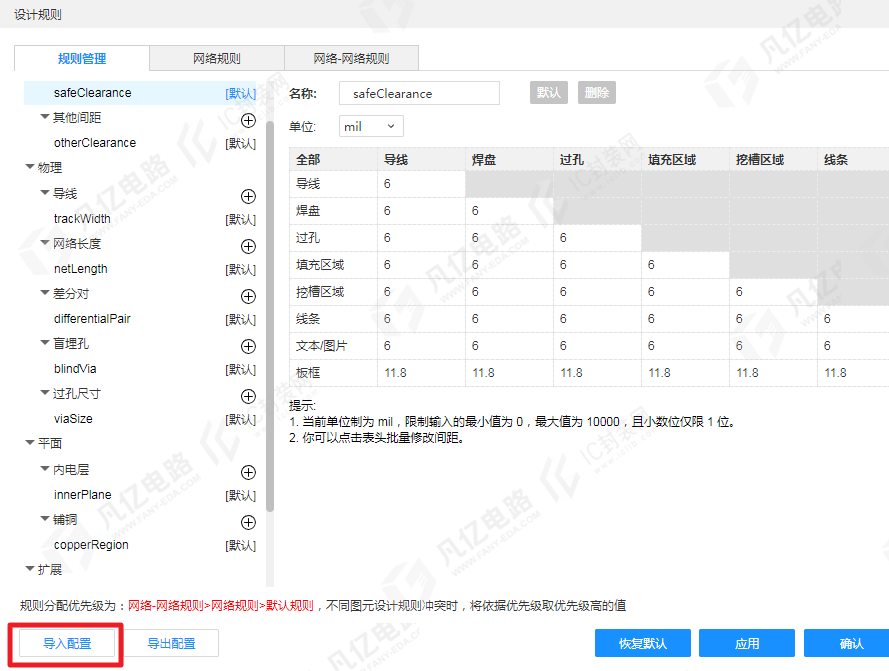Click the 导出配置 button
This screenshot has width=889, height=671.
click(171, 644)
